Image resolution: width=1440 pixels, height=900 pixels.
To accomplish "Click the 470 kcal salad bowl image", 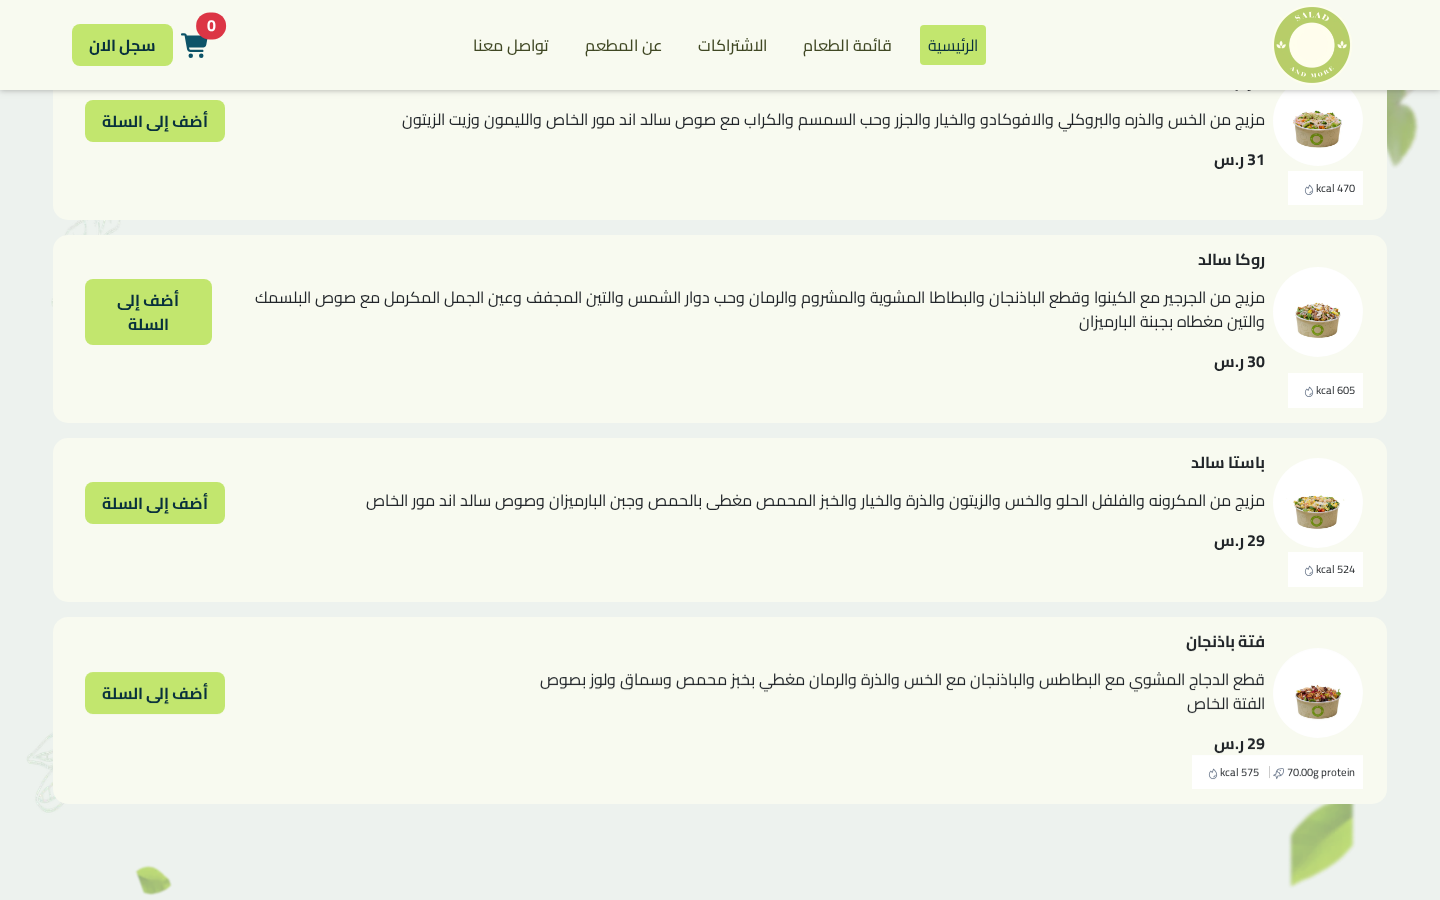I will (1317, 125).
